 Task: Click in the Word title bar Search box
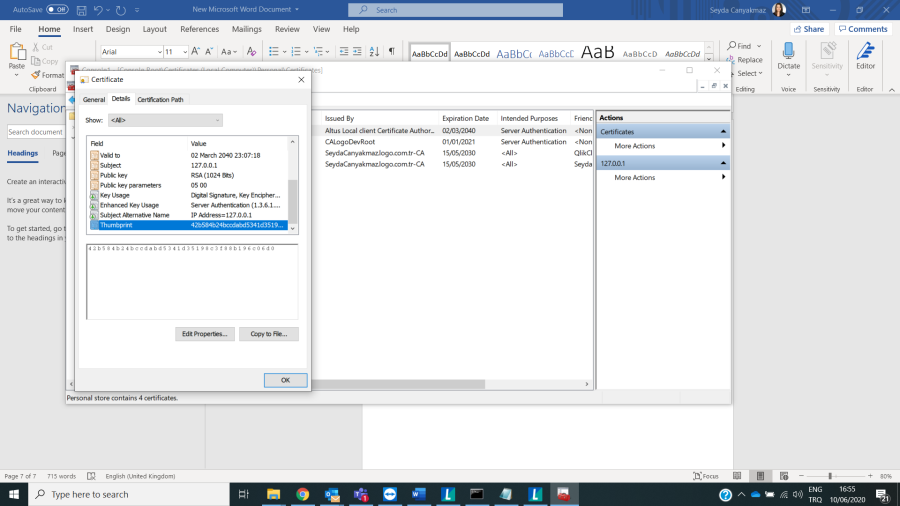[x=455, y=10]
